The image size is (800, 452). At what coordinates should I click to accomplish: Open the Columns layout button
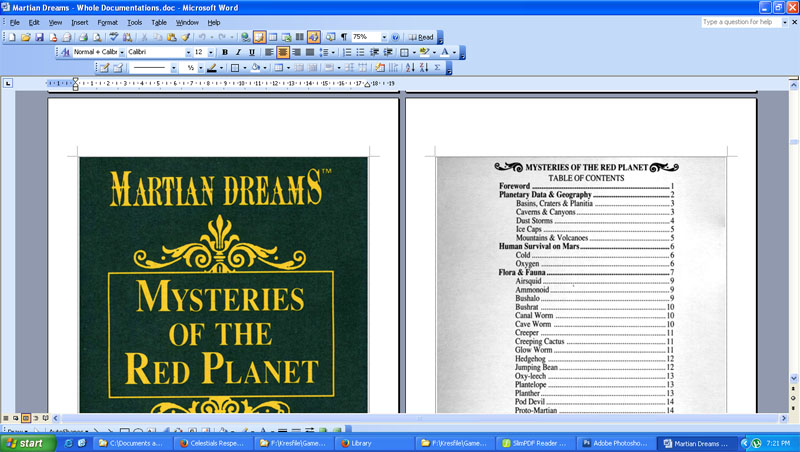pos(299,37)
